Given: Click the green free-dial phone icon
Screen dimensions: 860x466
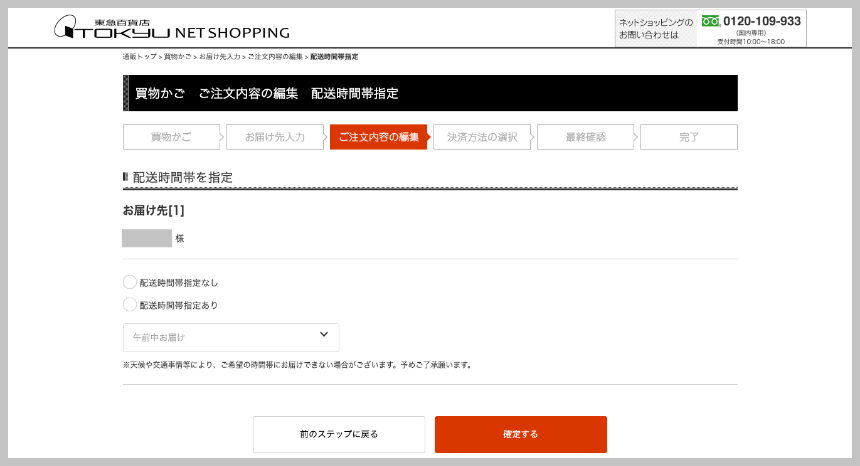Looking at the screenshot, I should pyautogui.click(x=711, y=21).
